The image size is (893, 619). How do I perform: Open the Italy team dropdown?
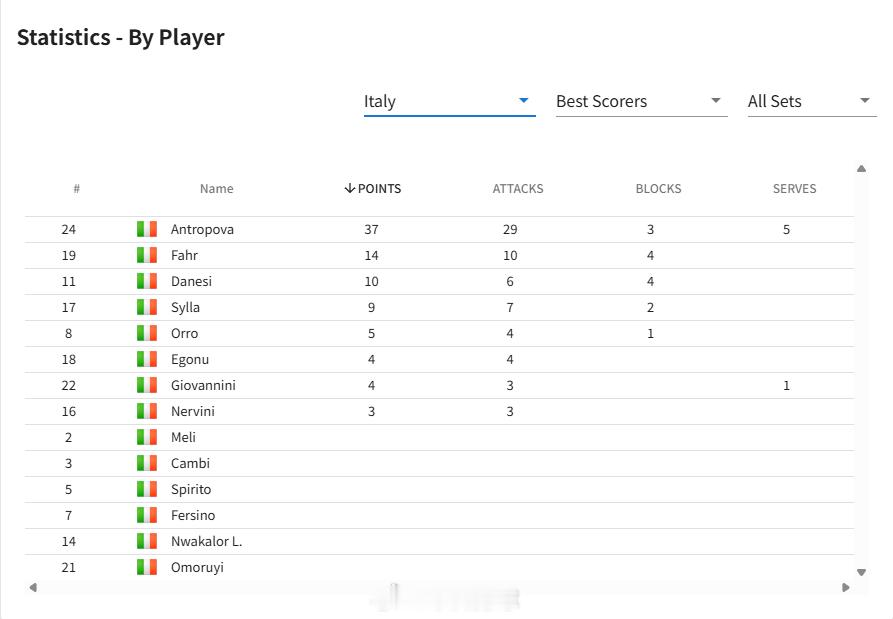(x=449, y=101)
